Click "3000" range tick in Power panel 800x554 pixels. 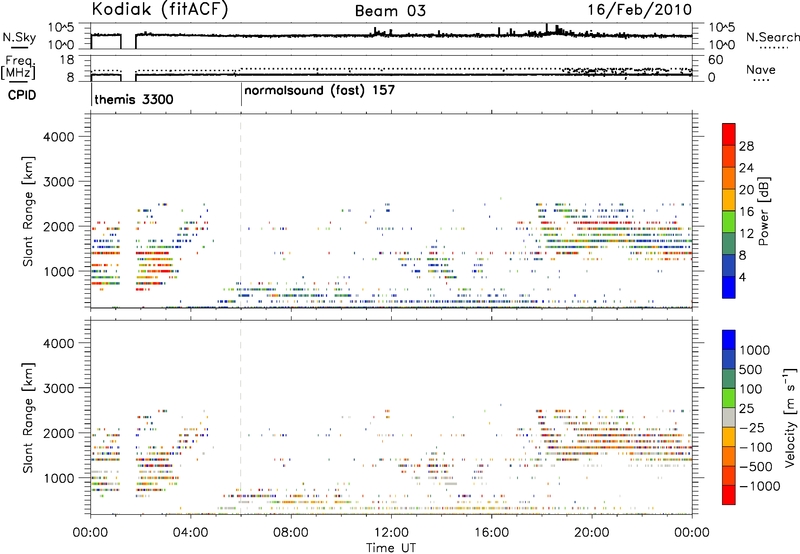[58, 182]
